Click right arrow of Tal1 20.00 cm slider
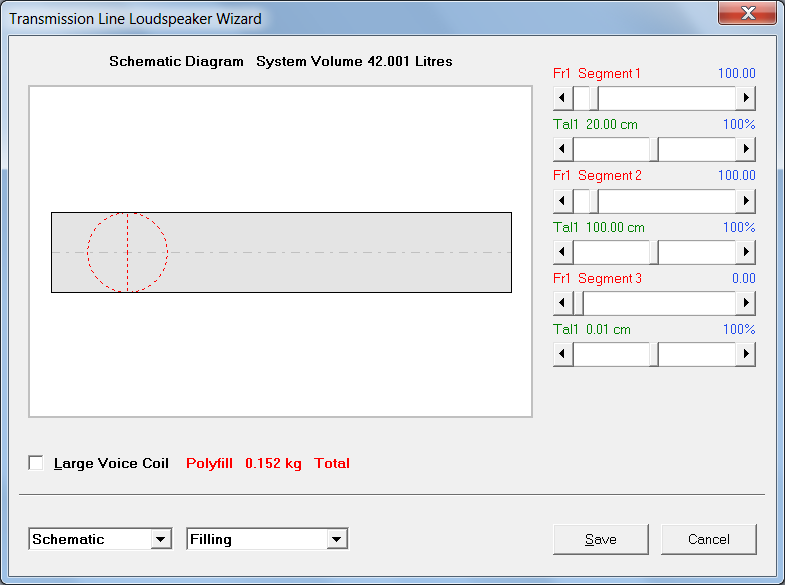Viewport: 785px width, 585px height. (x=745, y=149)
